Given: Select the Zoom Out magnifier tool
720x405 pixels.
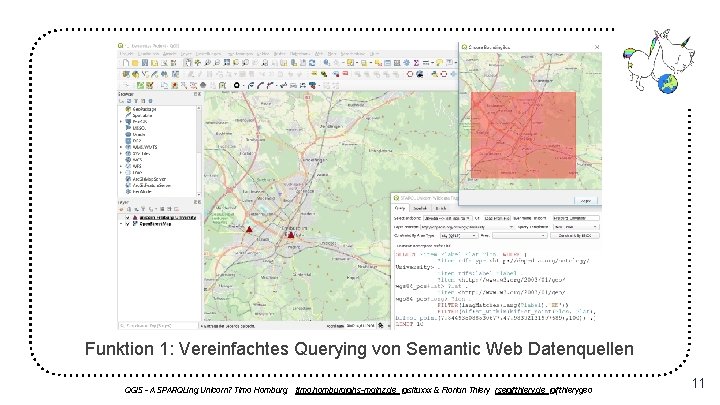Looking at the screenshot, I should (x=217, y=62).
